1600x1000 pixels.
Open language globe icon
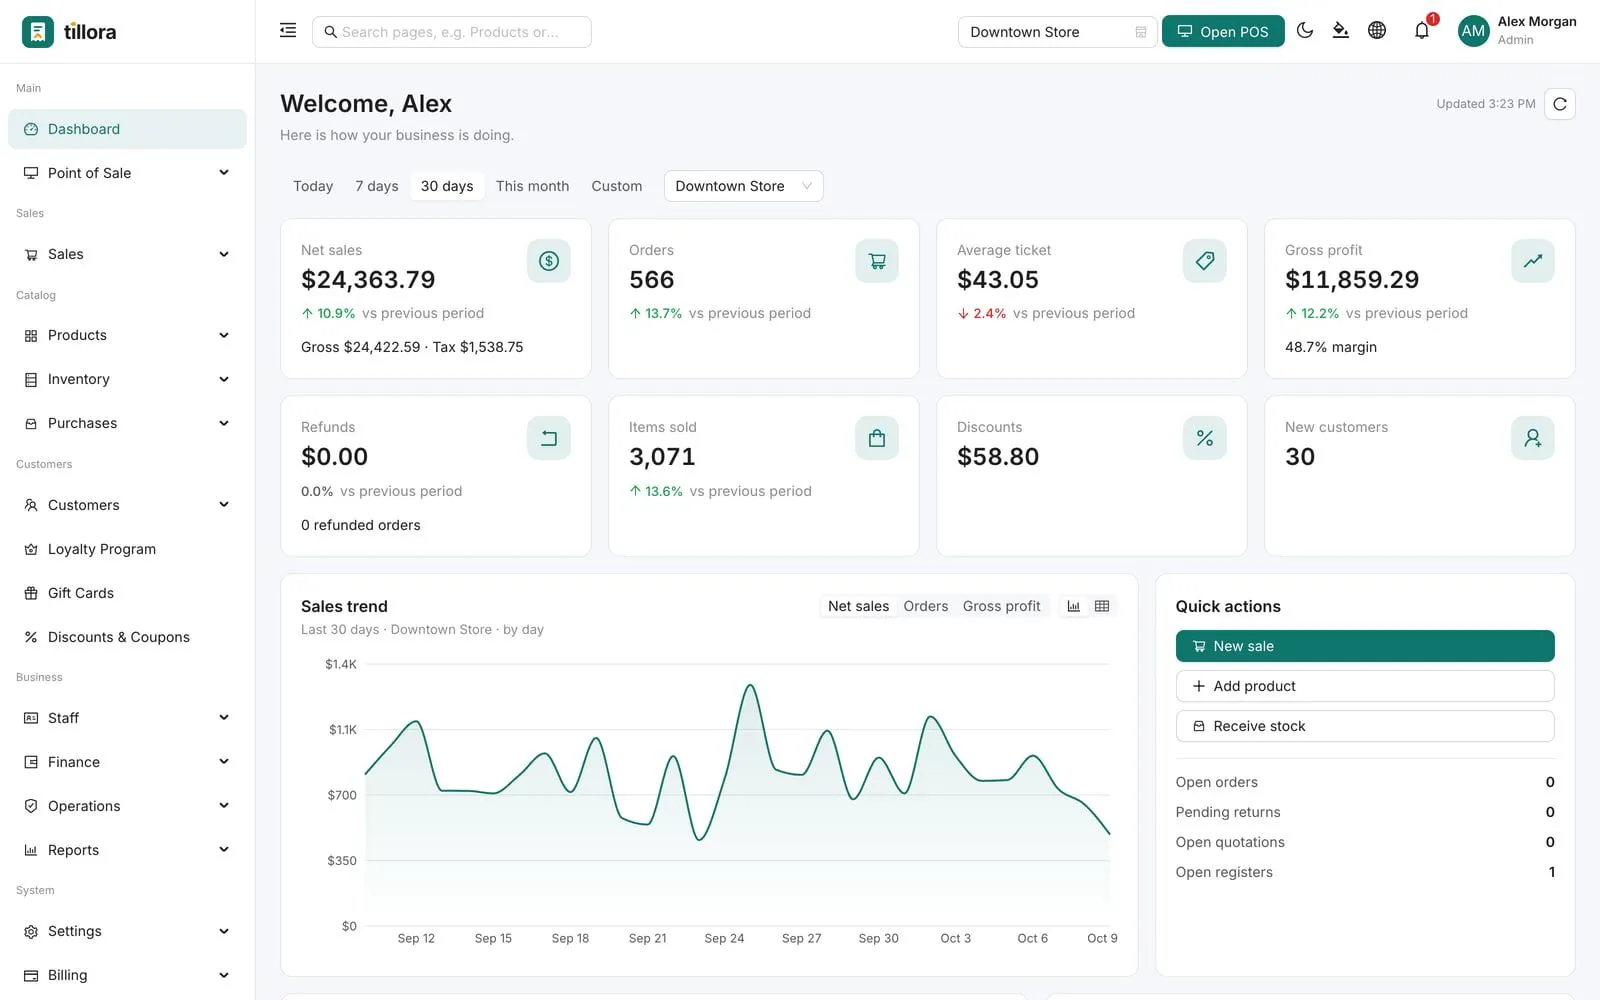click(x=1377, y=31)
